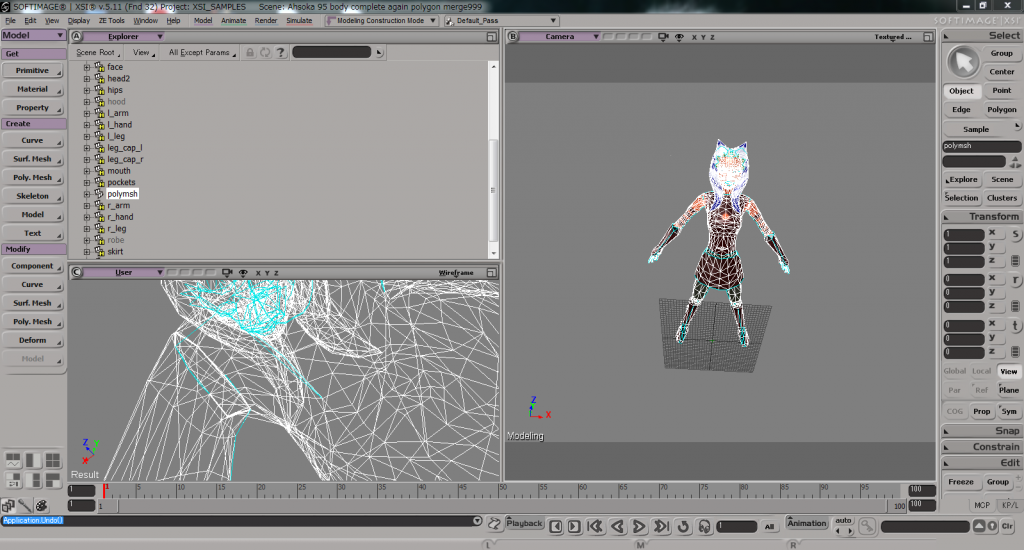Image resolution: width=1024 pixels, height=550 pixels.
Task: Switch transform mode to View
Action: tap(1008, 371)
